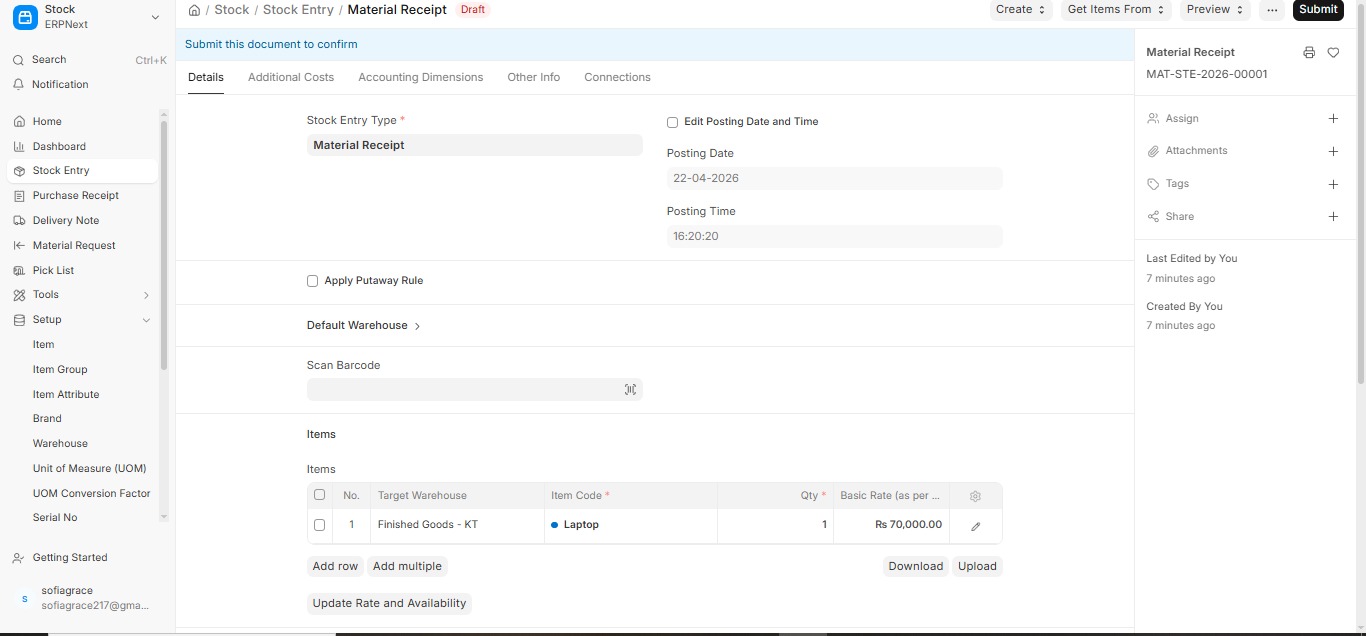The width and height of the screenshot is (1366, 636).
Task: Click the Dashboard icon in sidebar
Action: coord(19,147)
